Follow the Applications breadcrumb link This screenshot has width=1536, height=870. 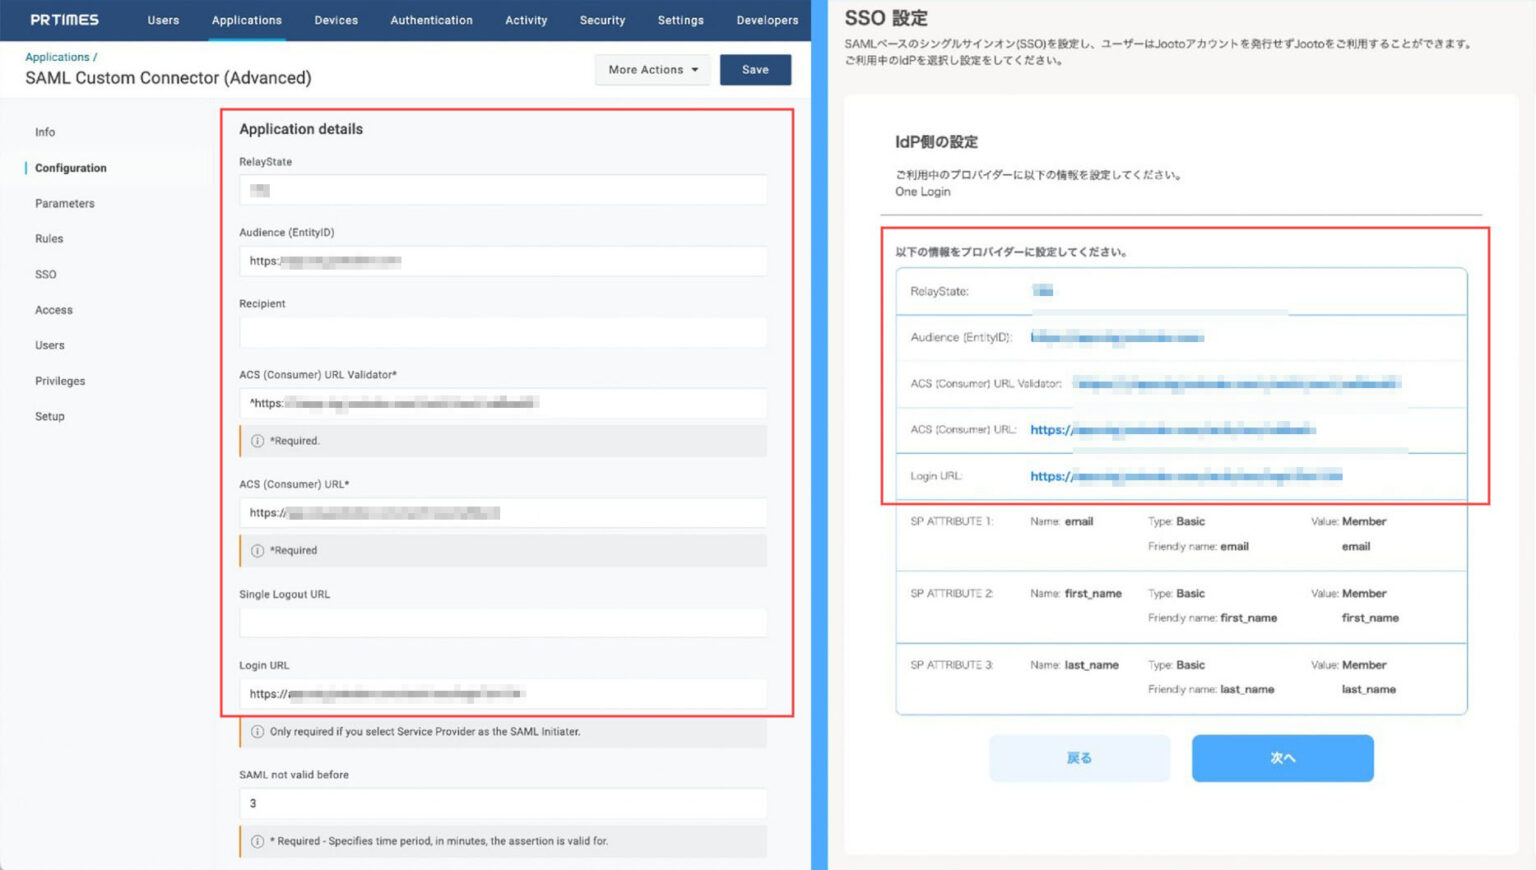(x=57, y=57)
